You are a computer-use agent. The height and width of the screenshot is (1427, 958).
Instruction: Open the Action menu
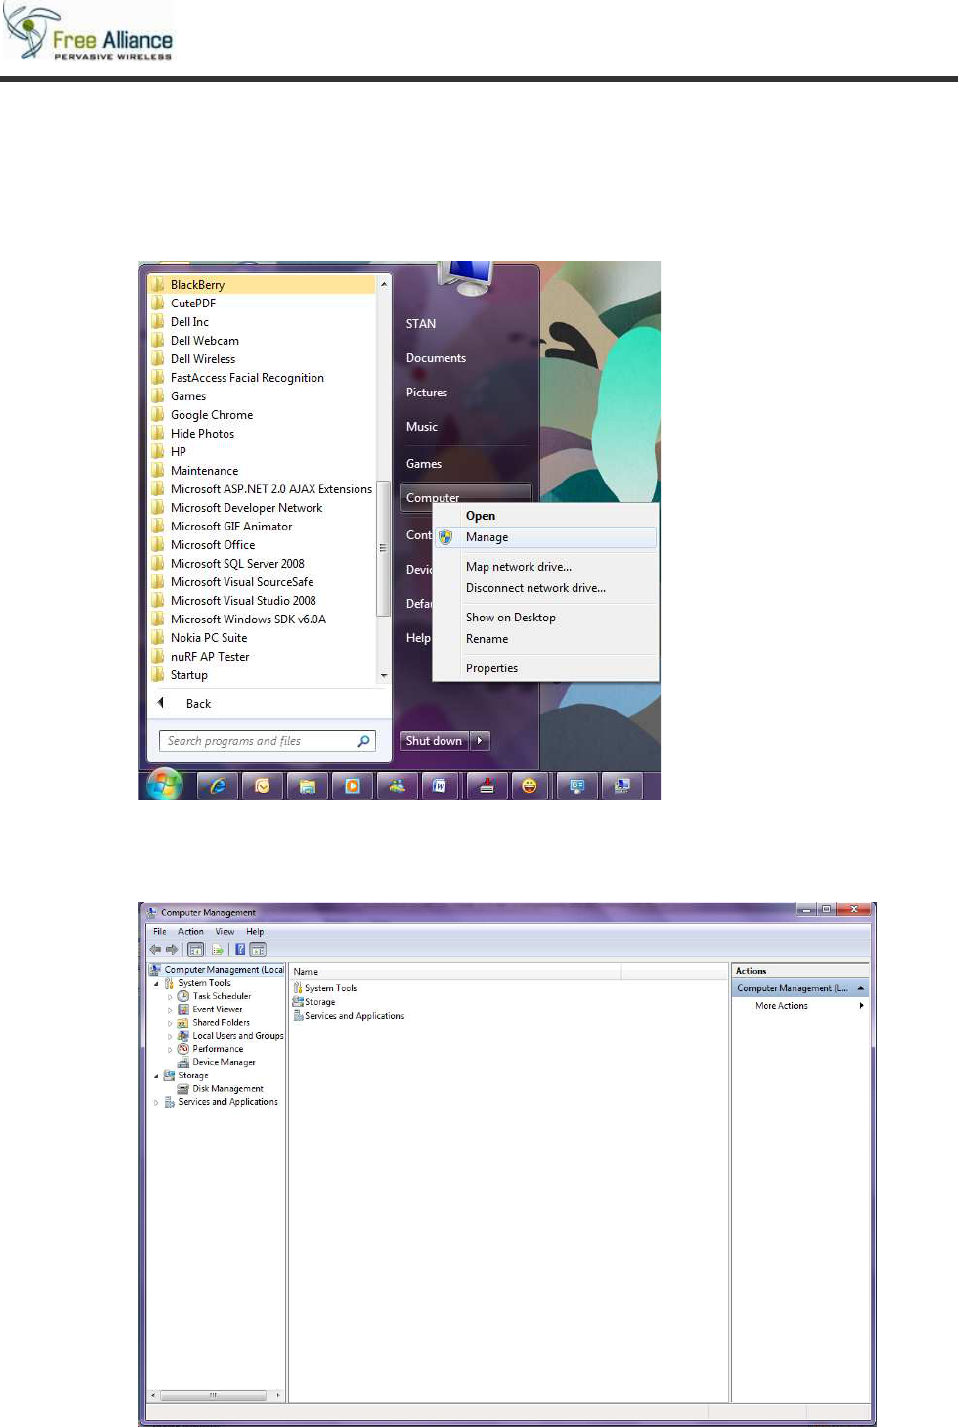click(x=191, y=931)
